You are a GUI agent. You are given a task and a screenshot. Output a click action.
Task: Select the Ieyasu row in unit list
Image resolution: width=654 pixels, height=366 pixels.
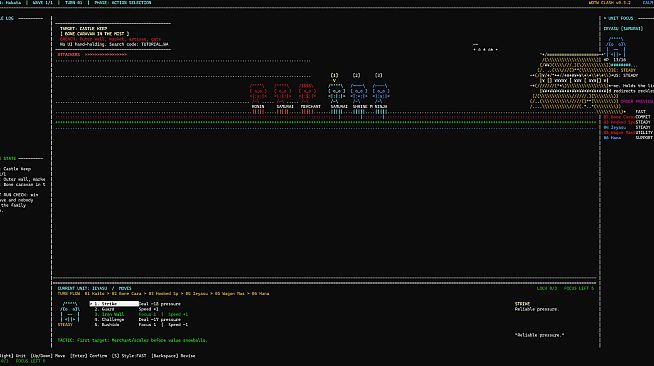pyautogui.click(x=628, y=128)
